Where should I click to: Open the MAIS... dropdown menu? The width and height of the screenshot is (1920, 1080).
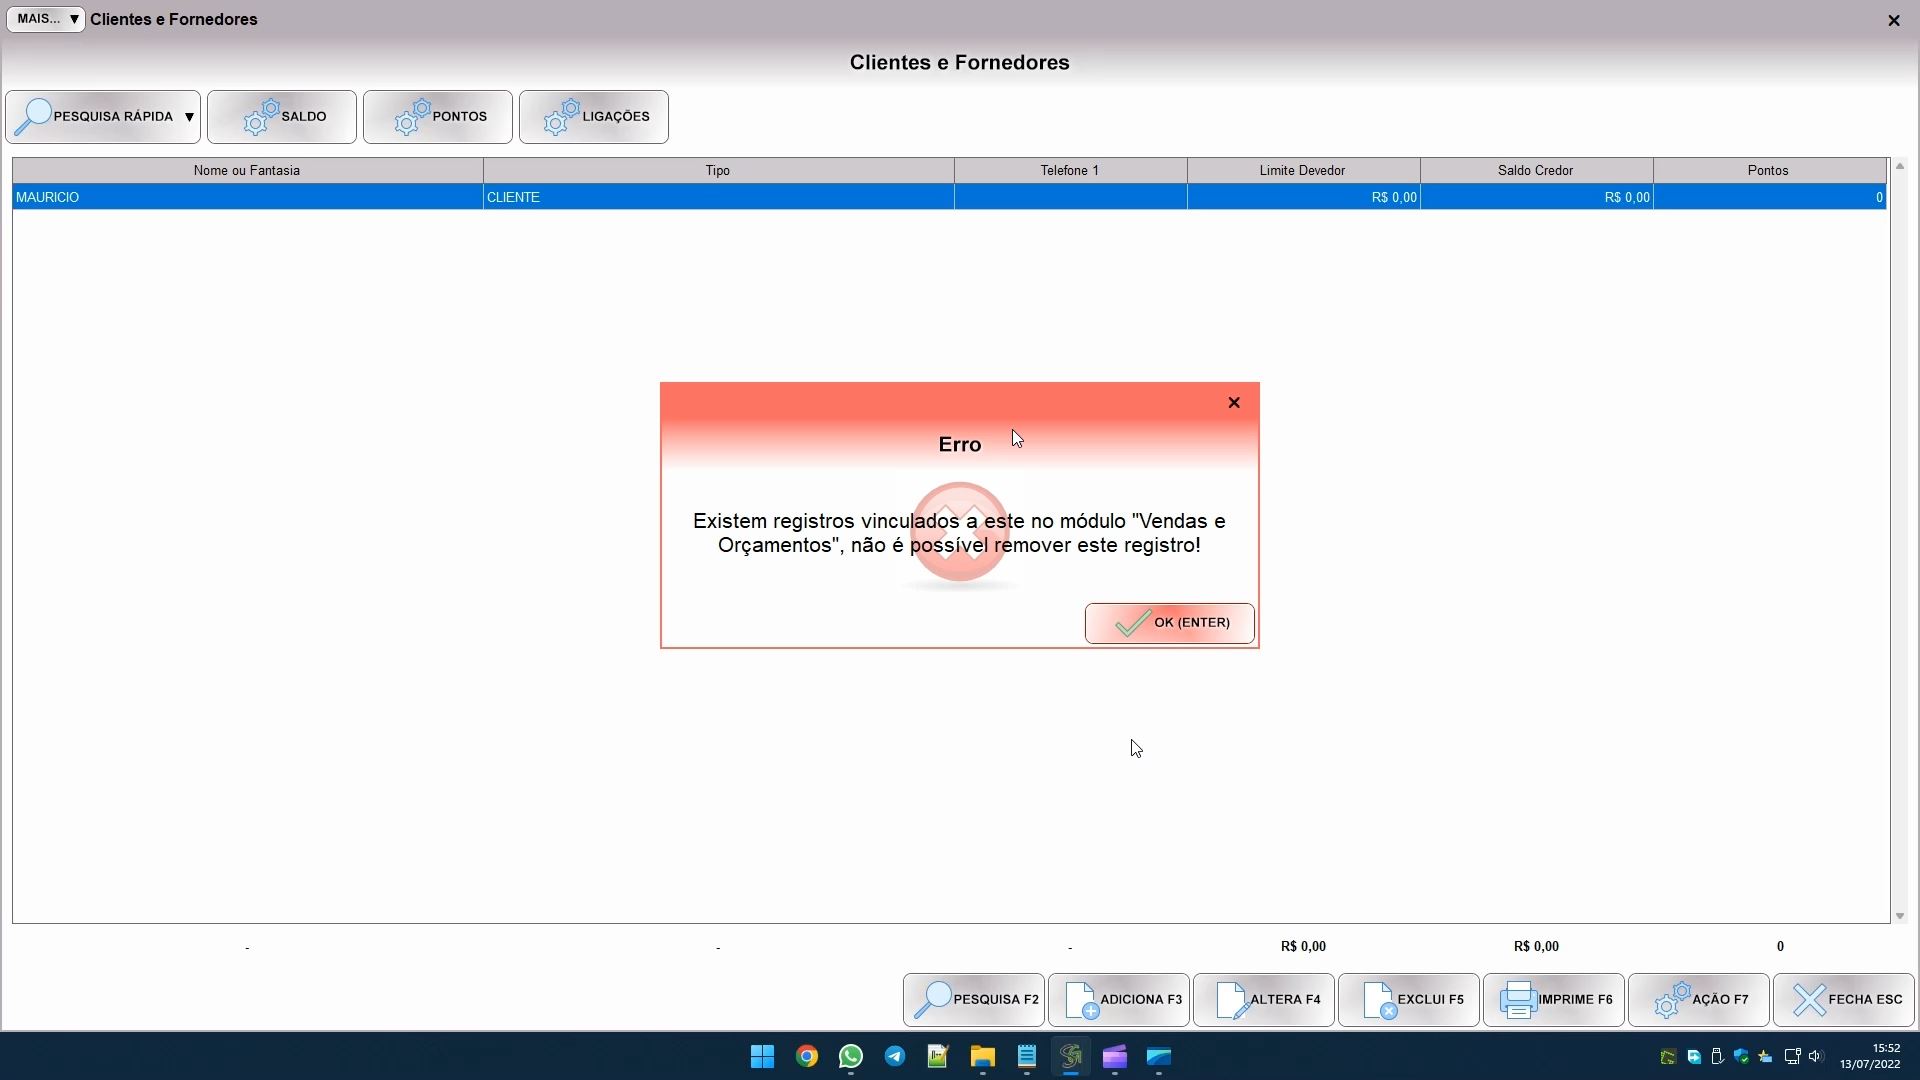click(x=46, y=19)
